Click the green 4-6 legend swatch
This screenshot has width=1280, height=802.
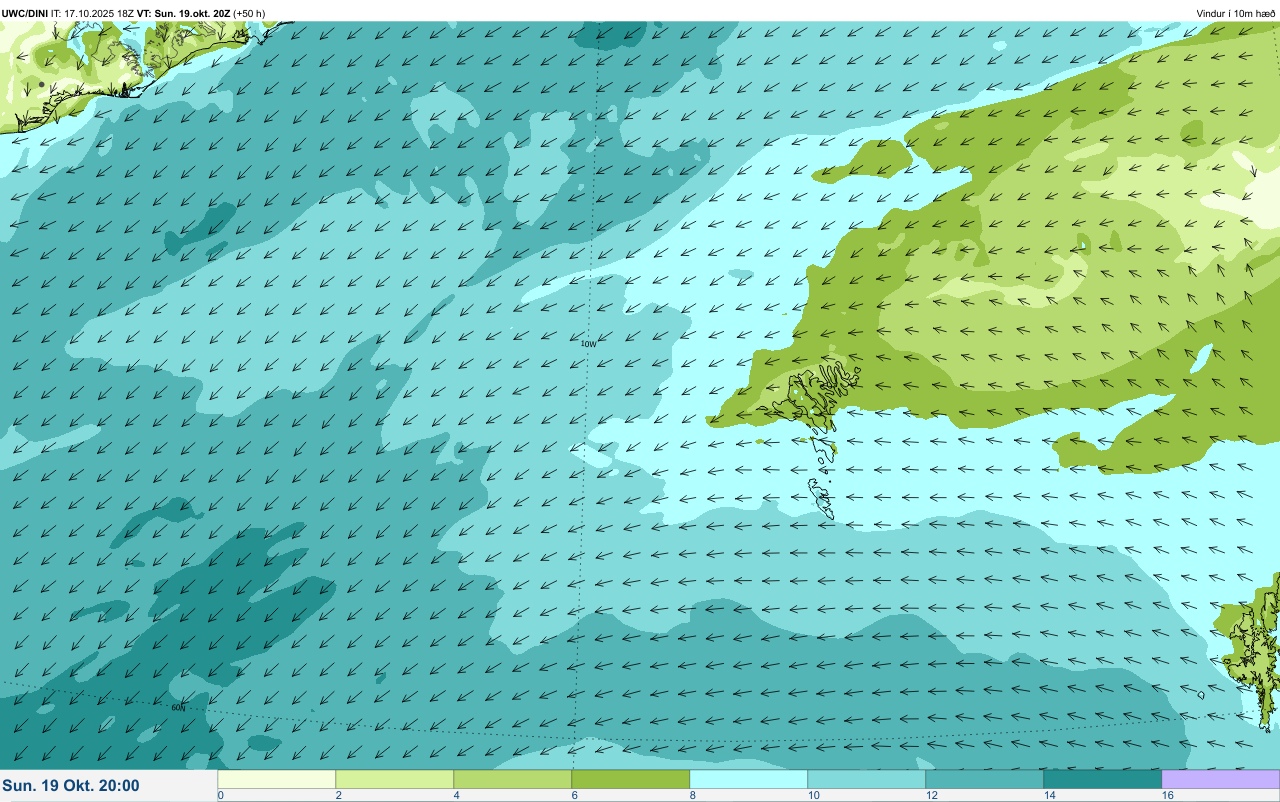coord(513,779)
